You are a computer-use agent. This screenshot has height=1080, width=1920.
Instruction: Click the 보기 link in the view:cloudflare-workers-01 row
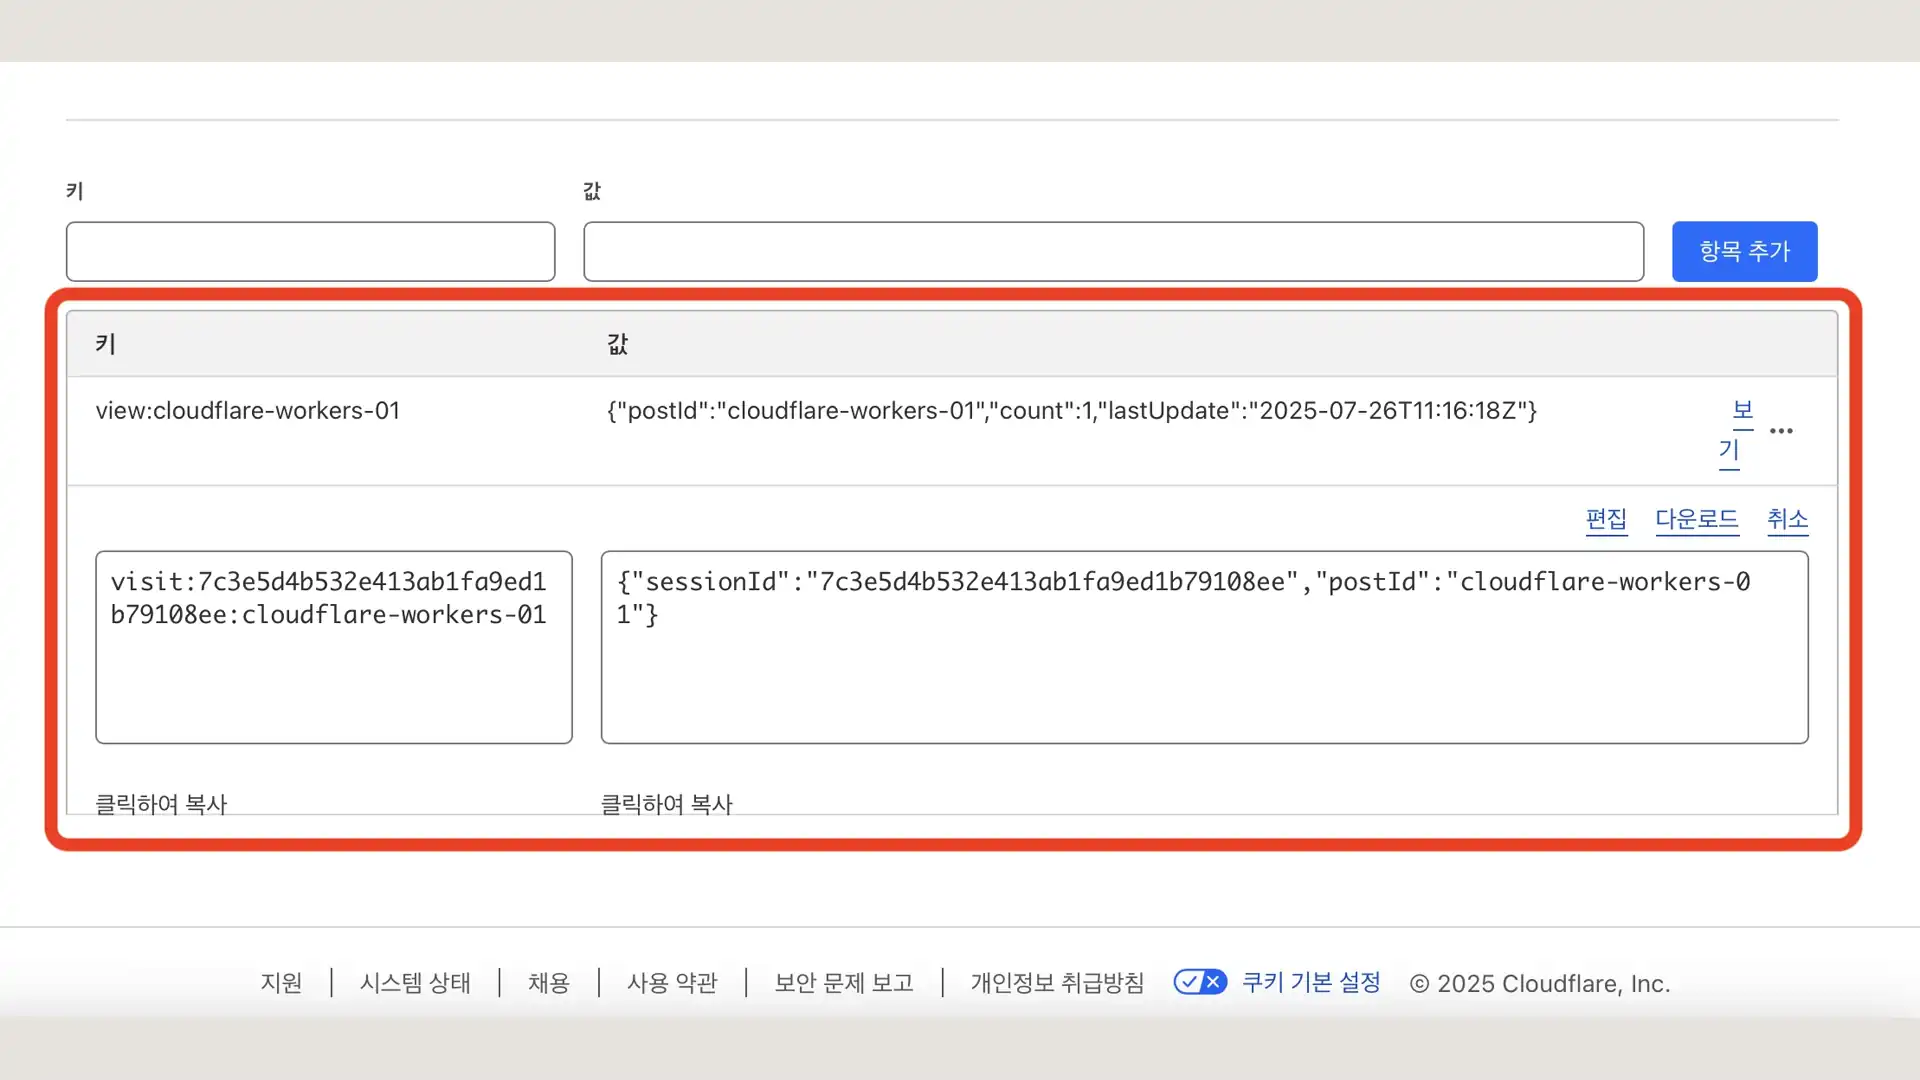pos(1736,431)
